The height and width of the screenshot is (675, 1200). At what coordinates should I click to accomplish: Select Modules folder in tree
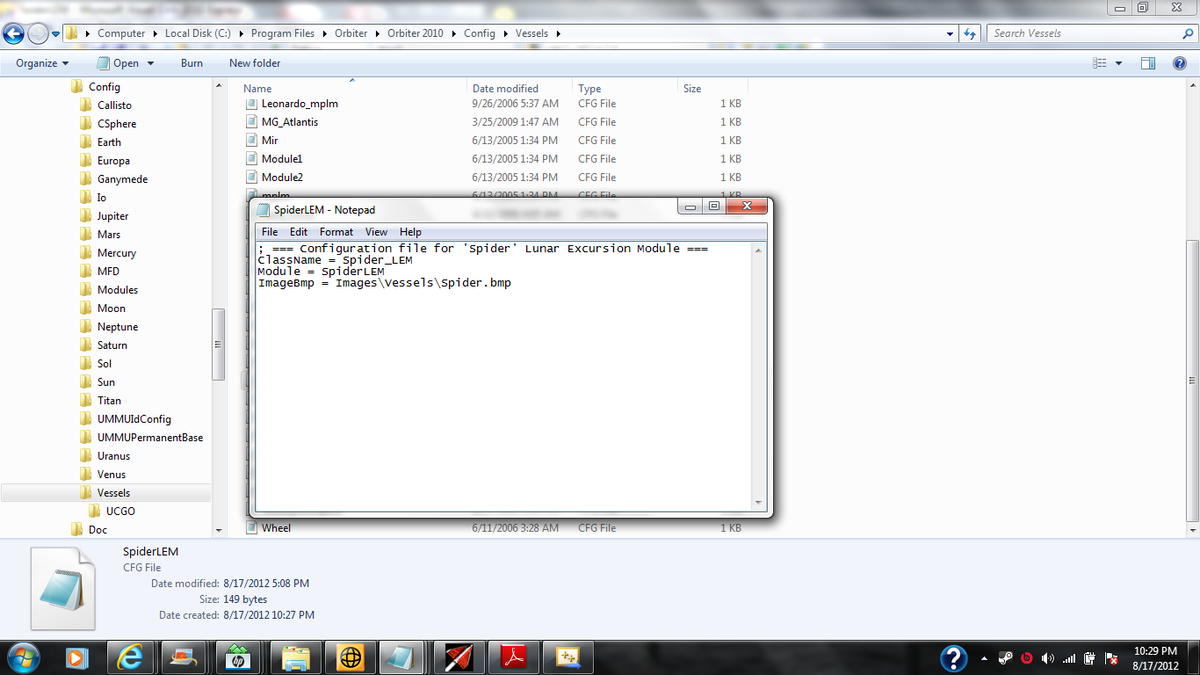(x=117, y=290)
